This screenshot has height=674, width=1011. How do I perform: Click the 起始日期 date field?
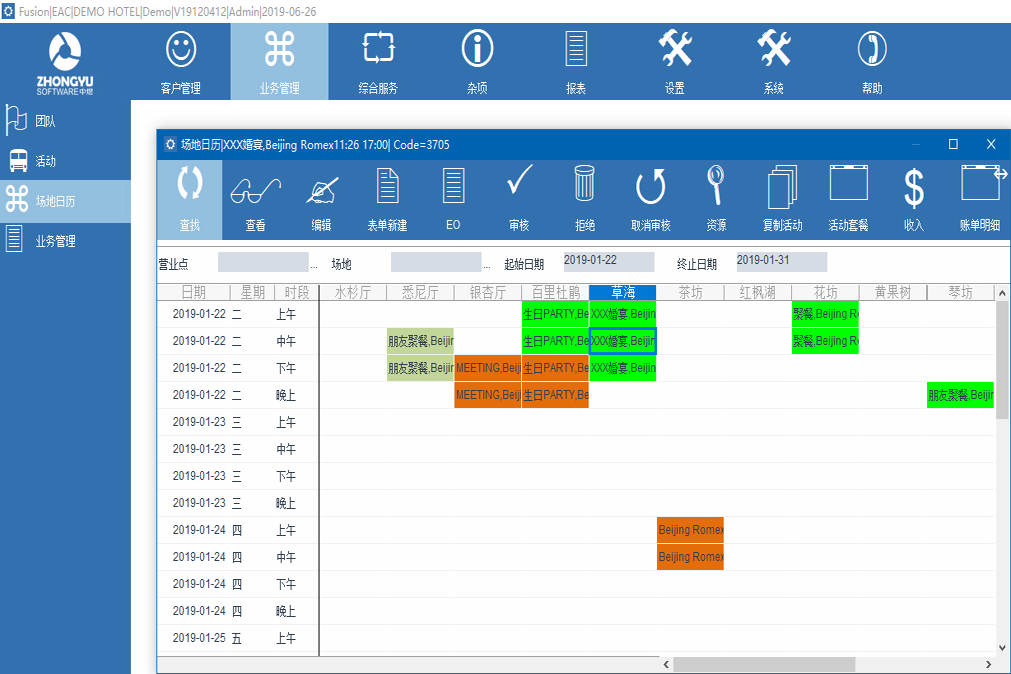tap(608, 262)
